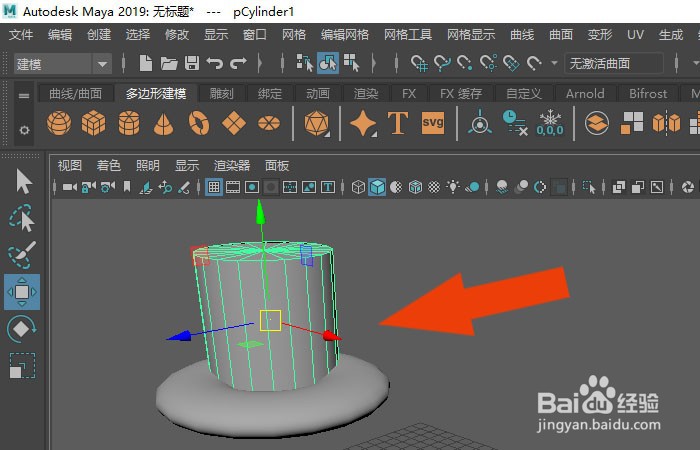Switch to the 雕刻 shelf tab

pyautogui.click(x=221, y=94)
